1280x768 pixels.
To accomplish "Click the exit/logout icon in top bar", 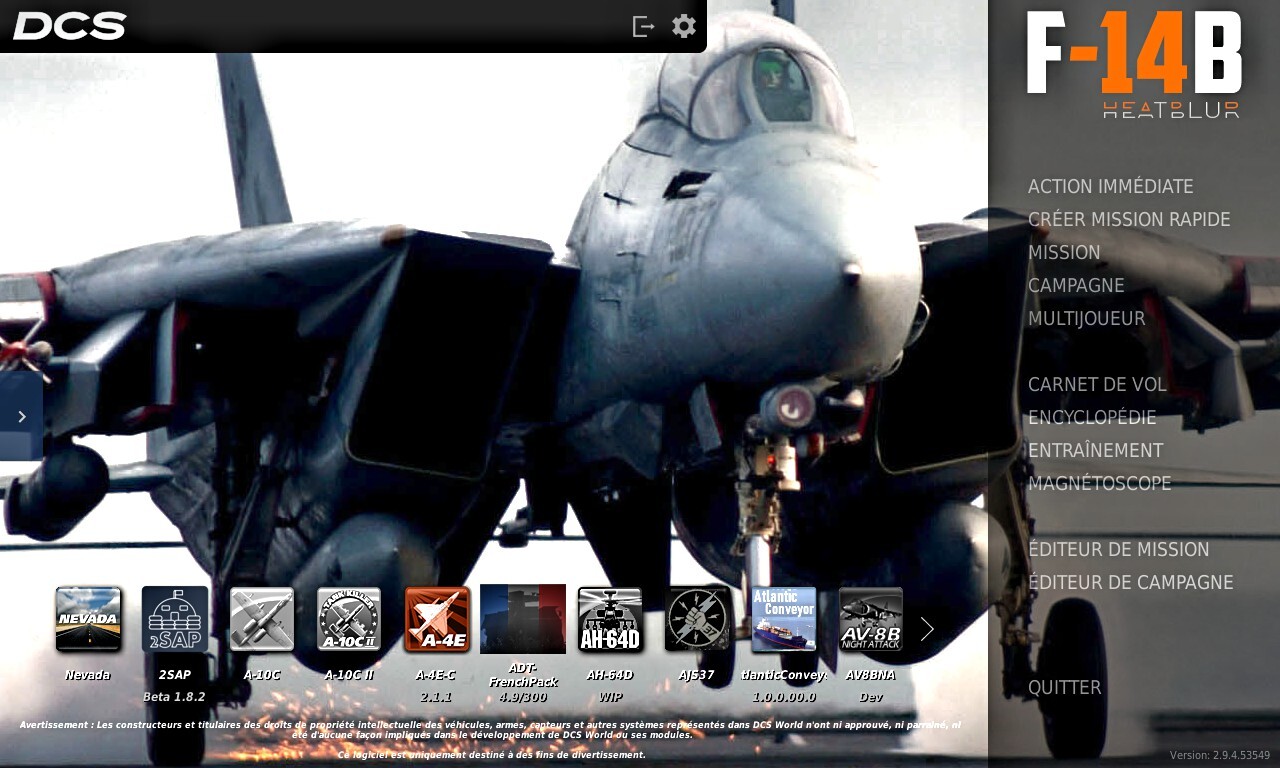I will (643, 26).
